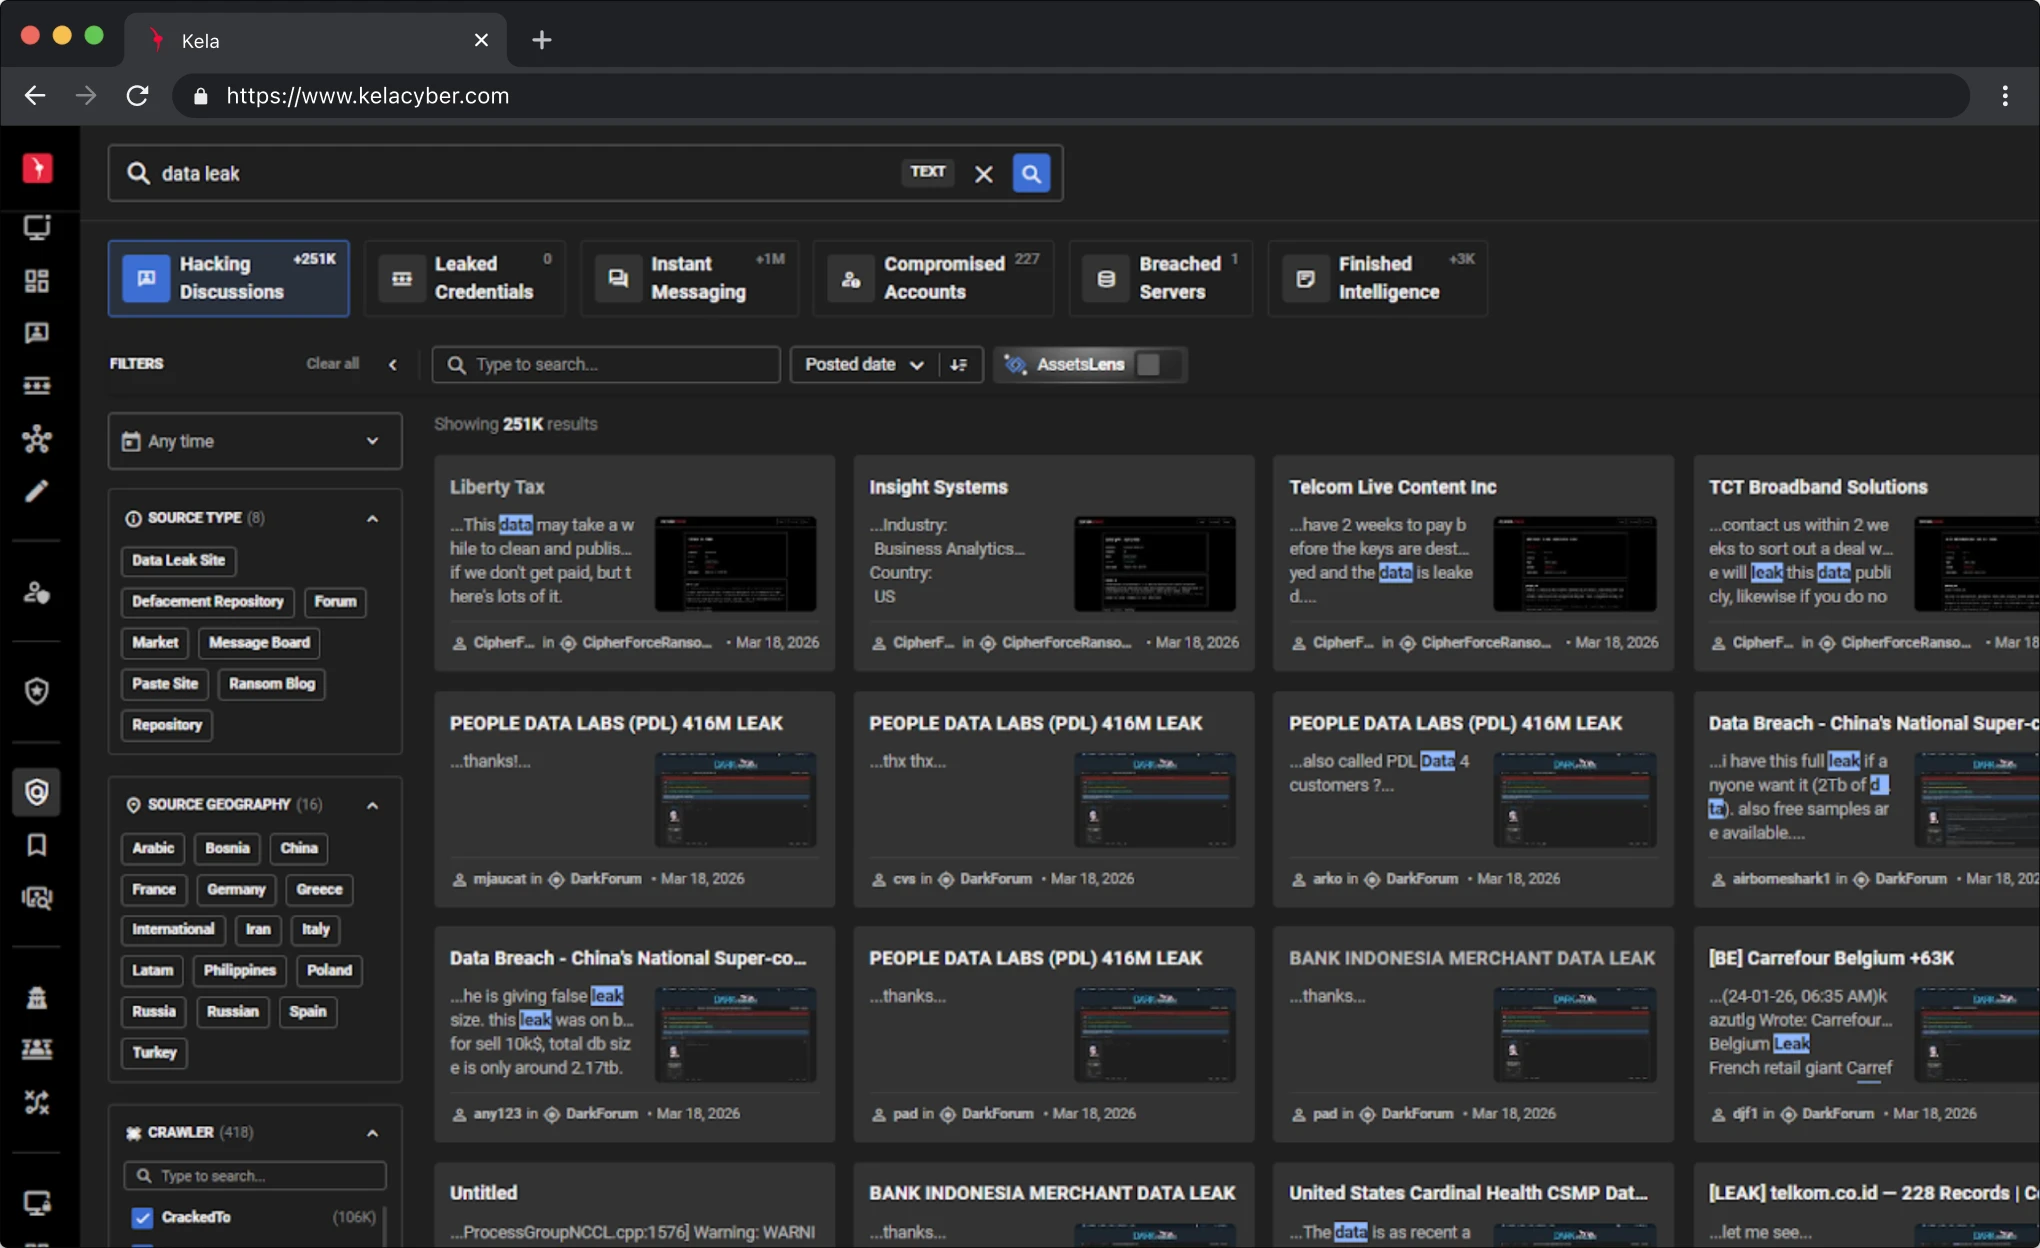This screenshot has width=2040, height=1248.
Task: Open the Liberty Tax result card title
Action: [497, 488]
